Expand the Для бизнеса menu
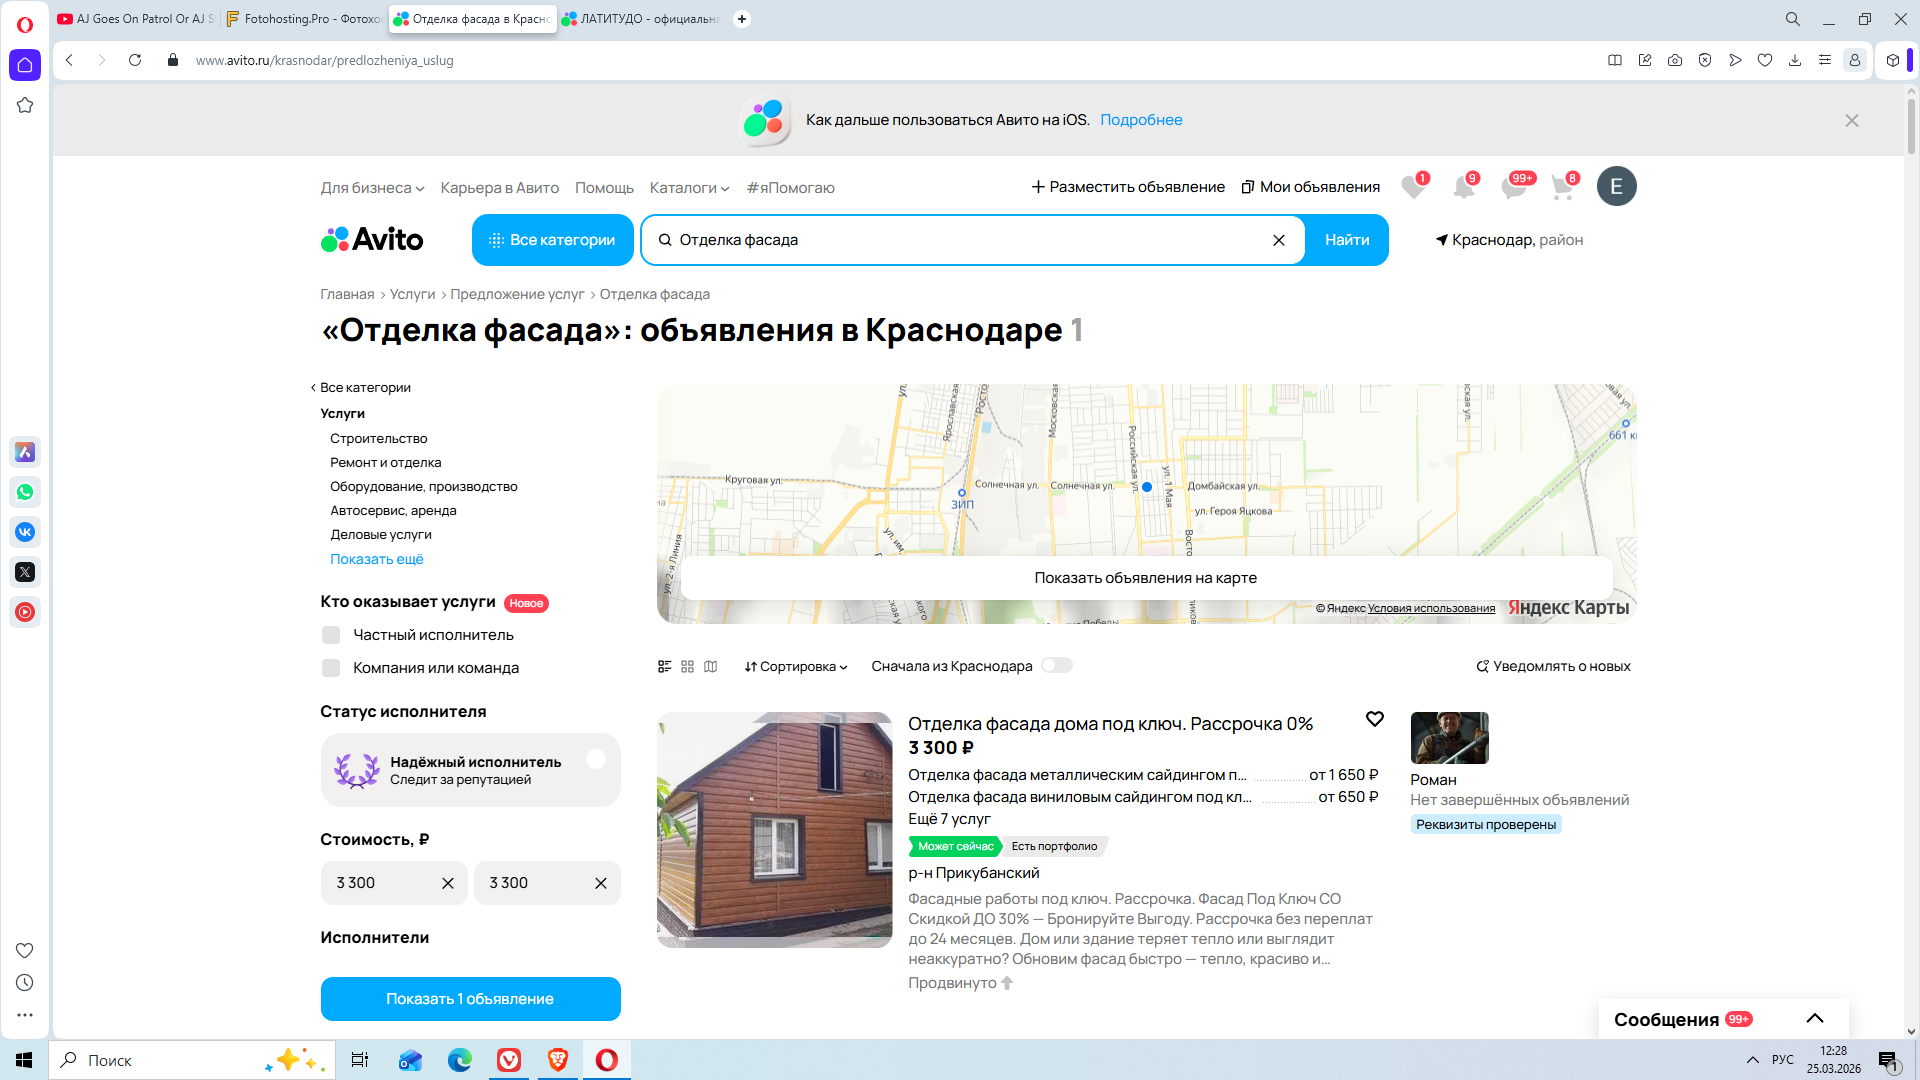 point(372,188)
